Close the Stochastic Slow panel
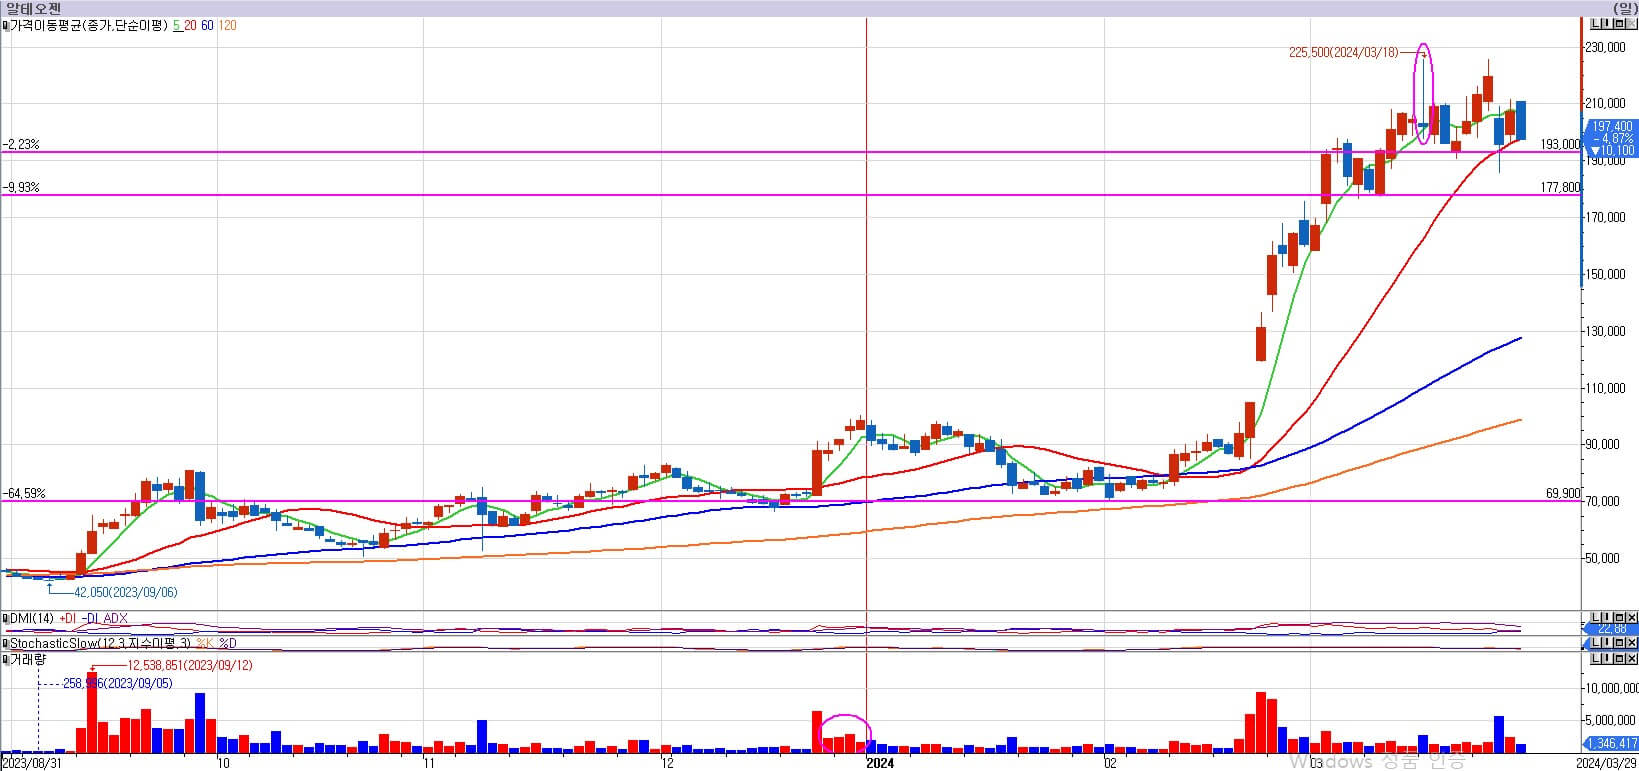Image resolution: width=1639 pixels, height=771 pixels. pyautogui.click(x=1632, y=642)
